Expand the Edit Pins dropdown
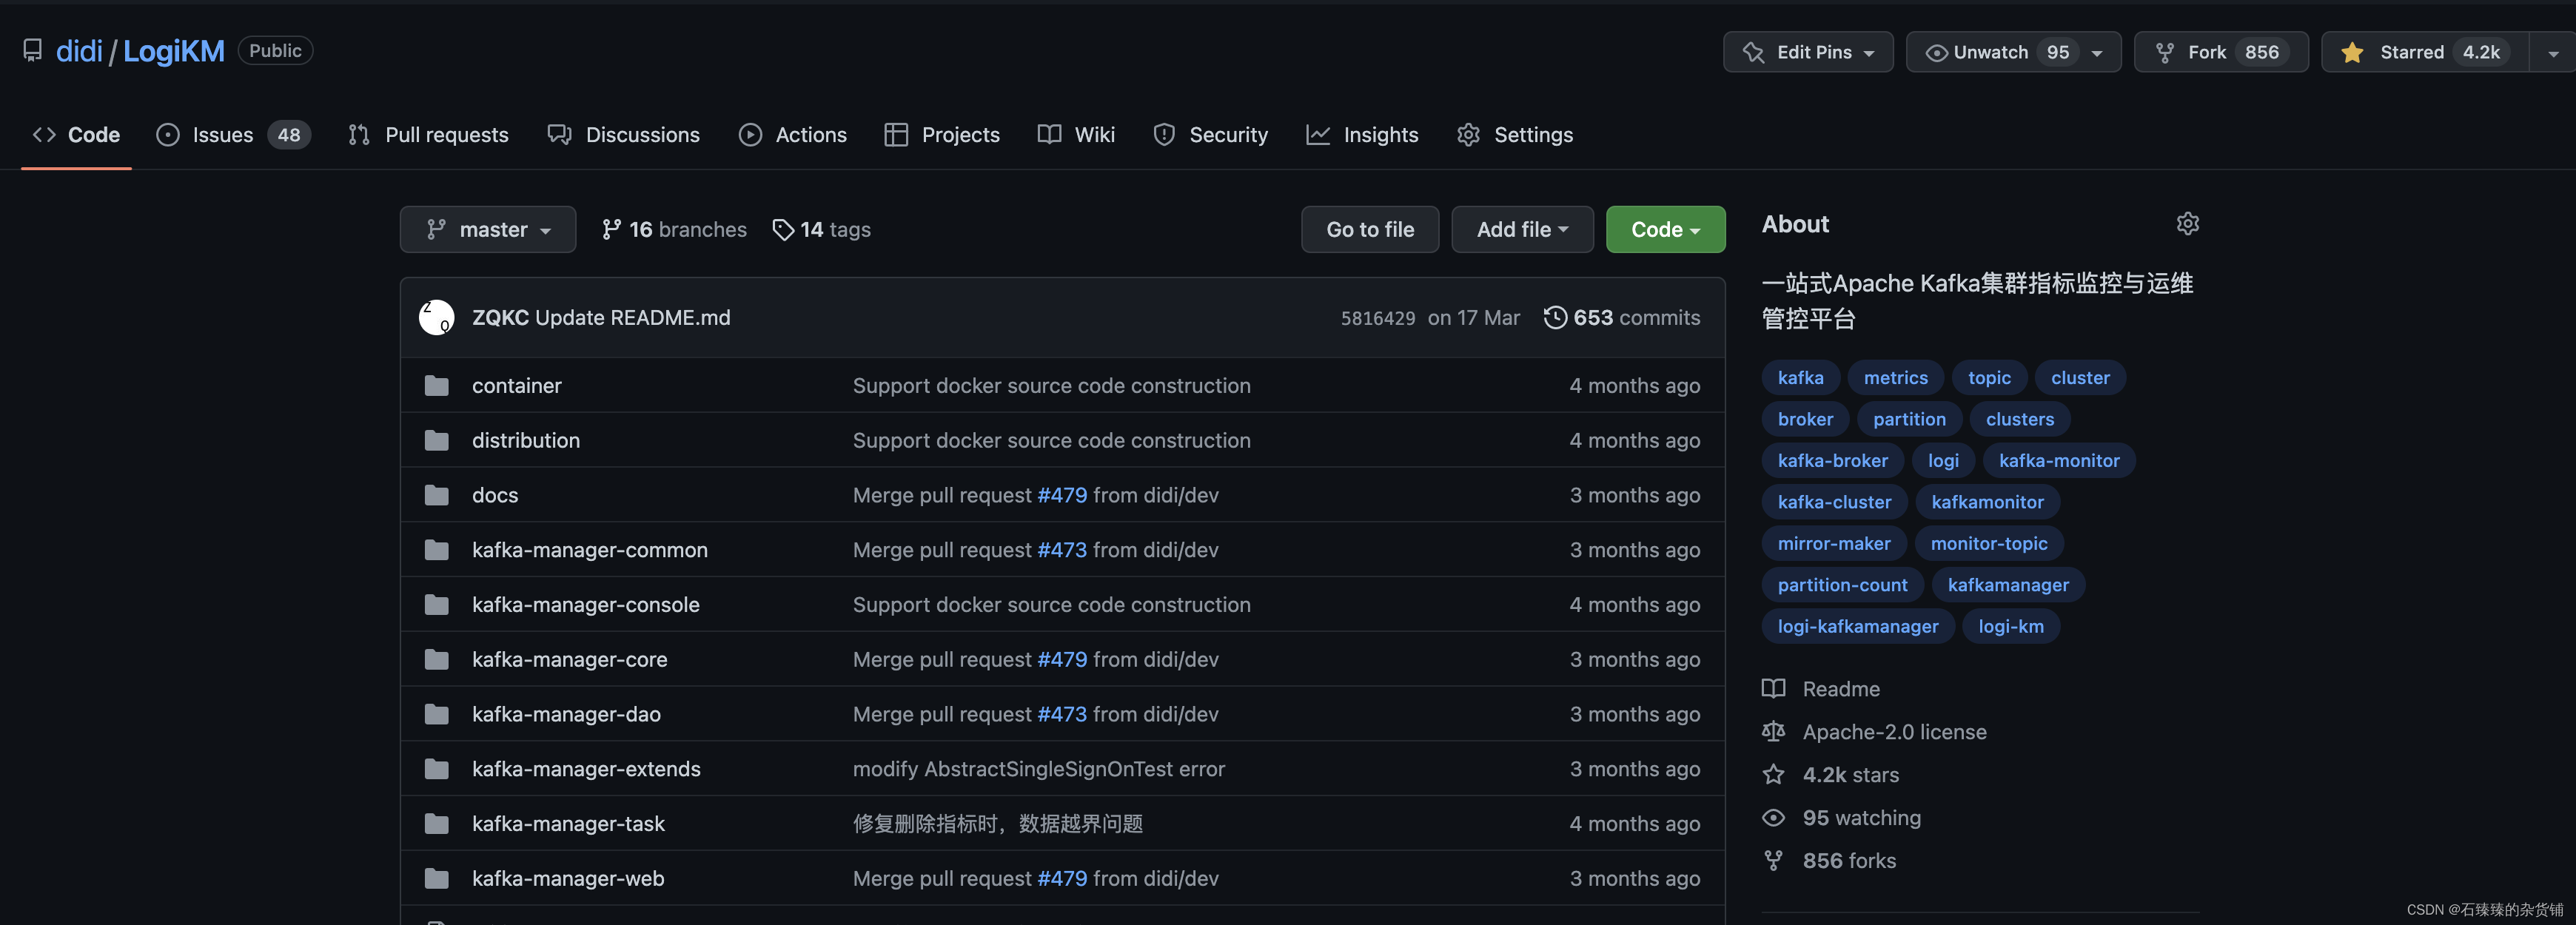Image resolution: width=2576 pixels, height=925 pixels. (1808, 52)
